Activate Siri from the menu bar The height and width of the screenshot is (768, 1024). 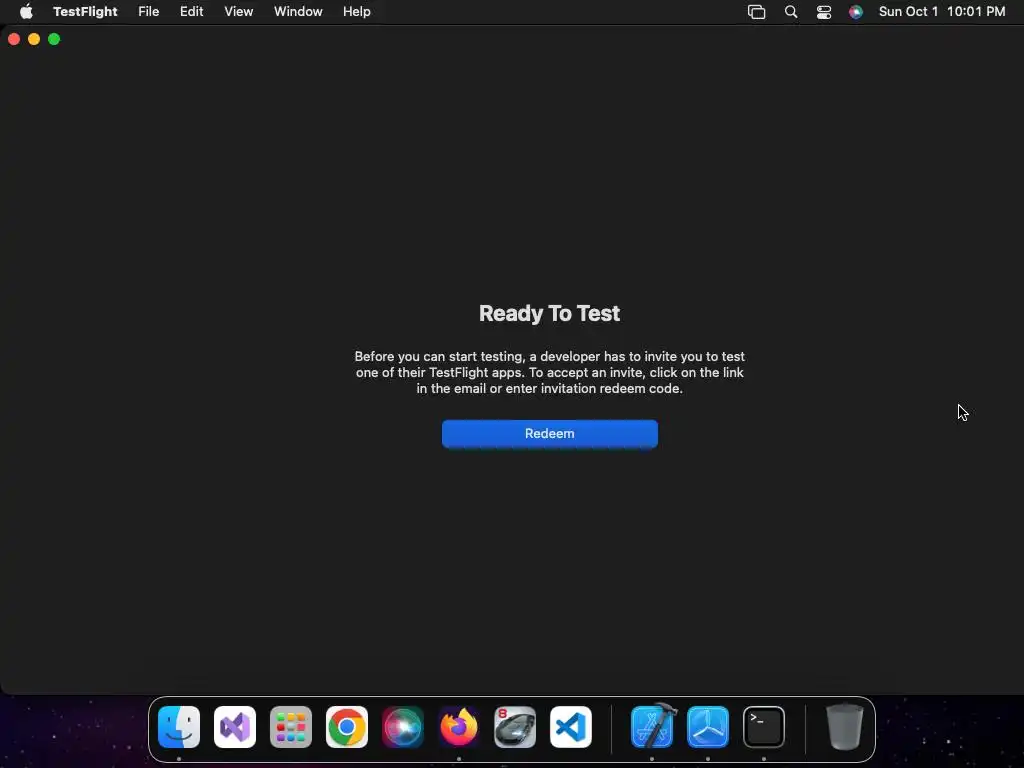856,12
